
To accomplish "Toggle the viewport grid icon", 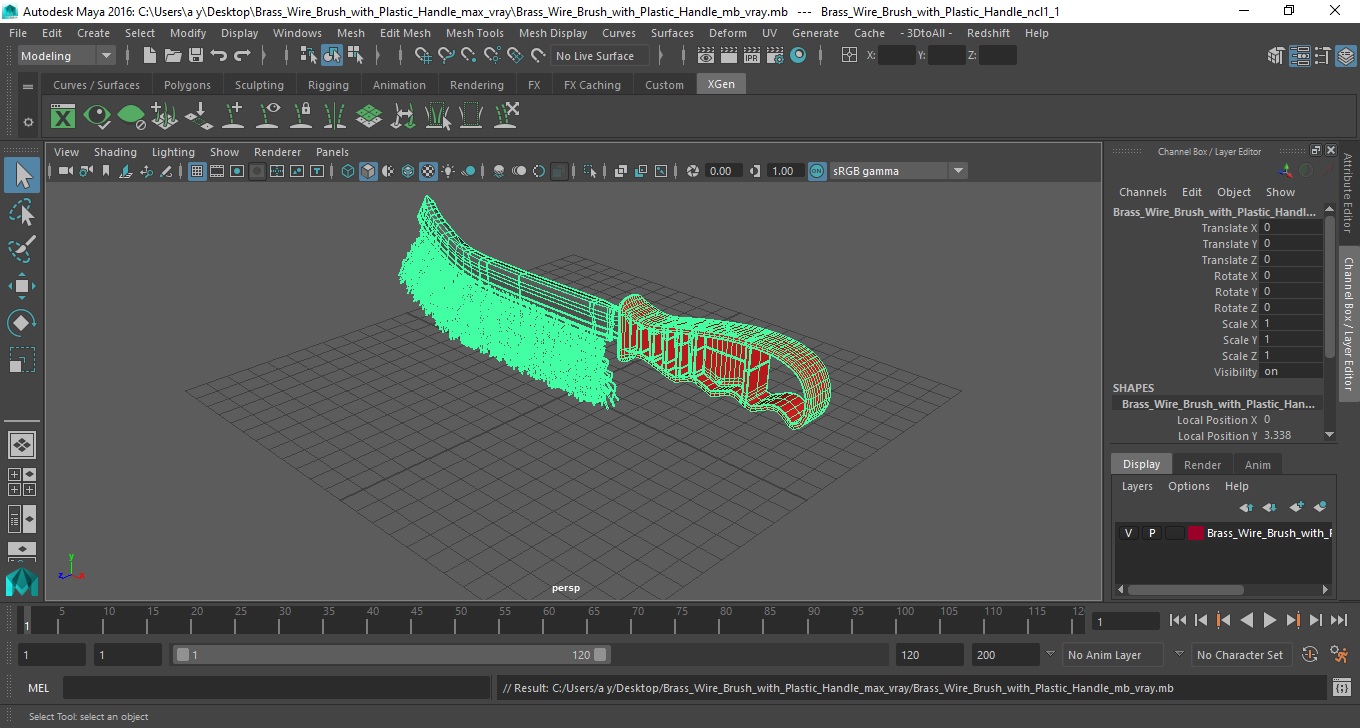I will click(x=197, y=171).
